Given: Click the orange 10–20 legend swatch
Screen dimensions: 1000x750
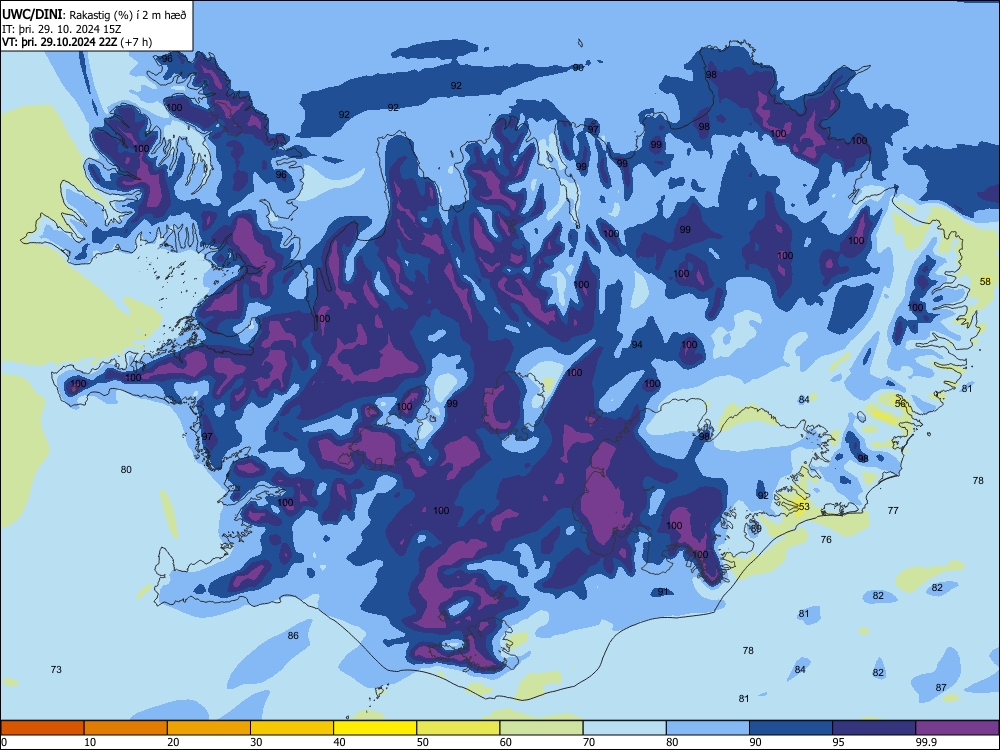Looking at the screenshot, I should [x=126, y=728].
